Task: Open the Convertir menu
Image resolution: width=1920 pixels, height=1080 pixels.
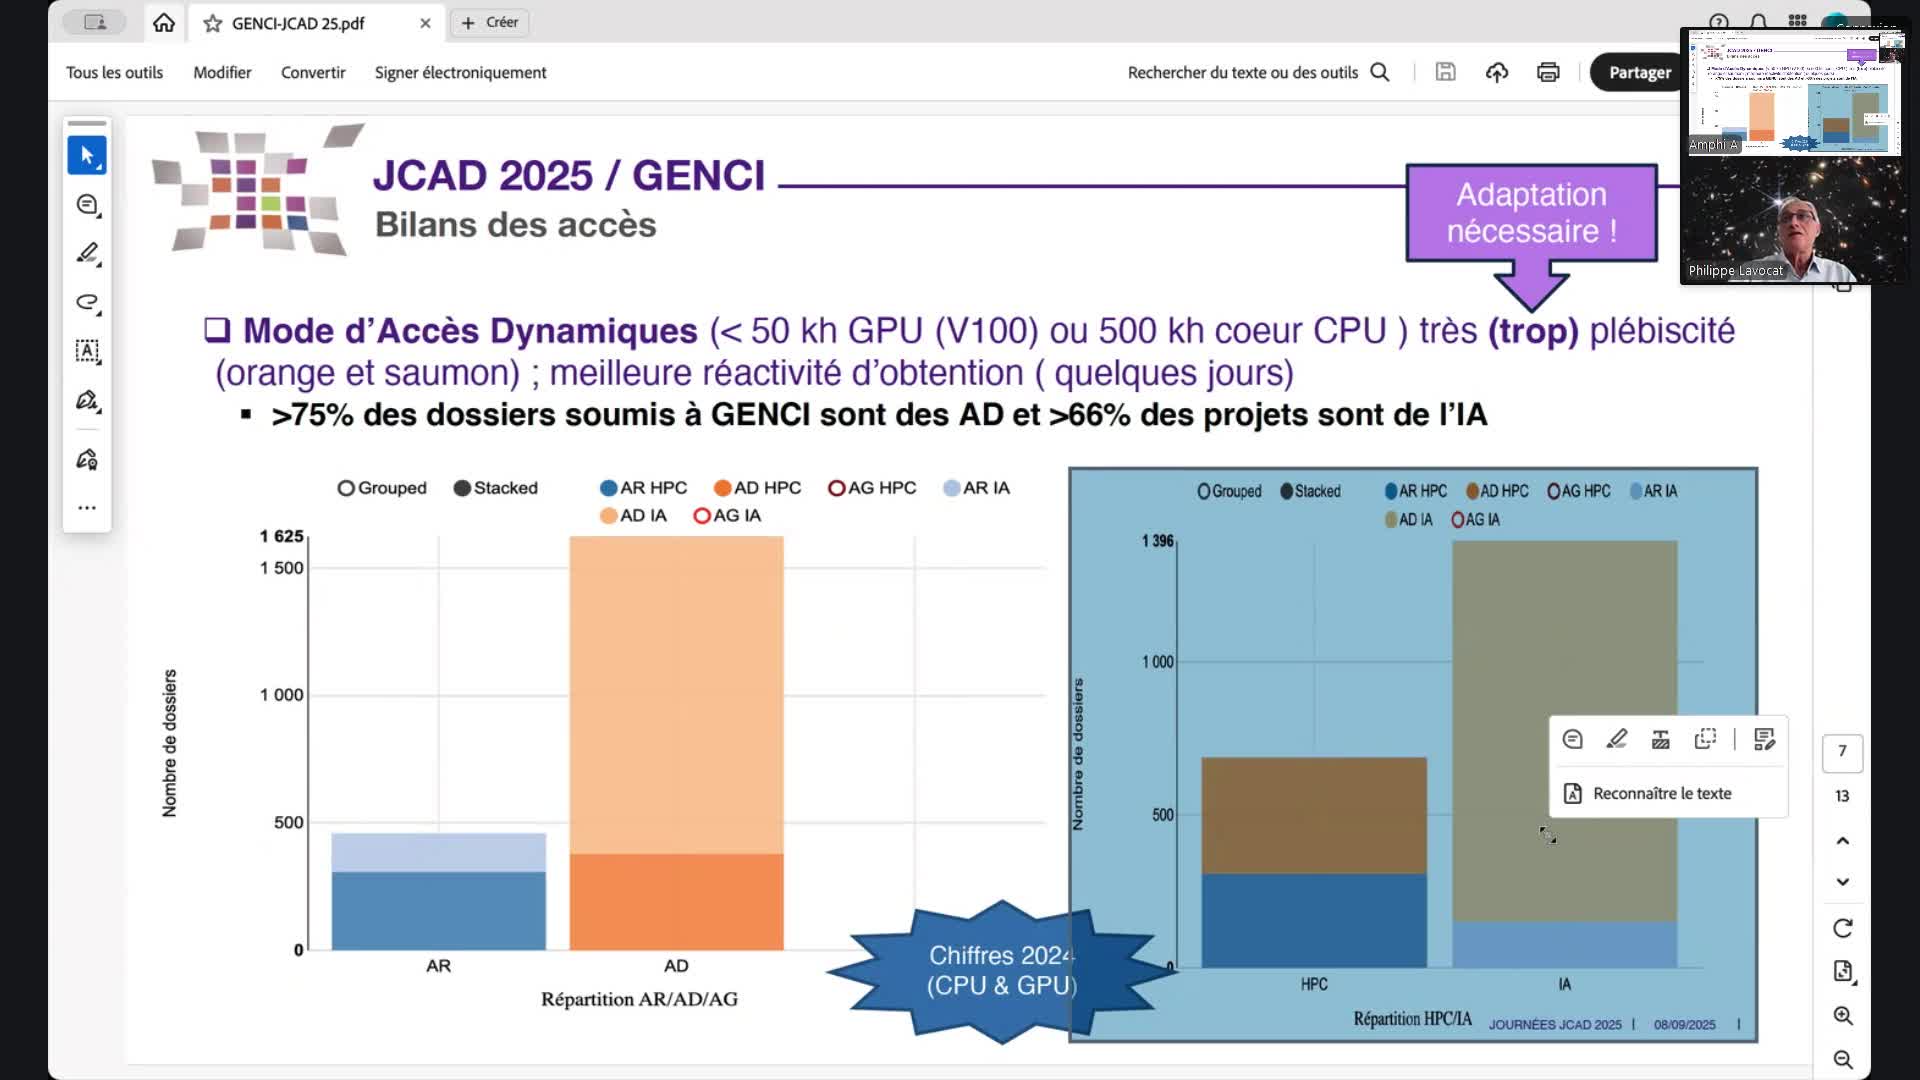Action: tap(313, 72)
